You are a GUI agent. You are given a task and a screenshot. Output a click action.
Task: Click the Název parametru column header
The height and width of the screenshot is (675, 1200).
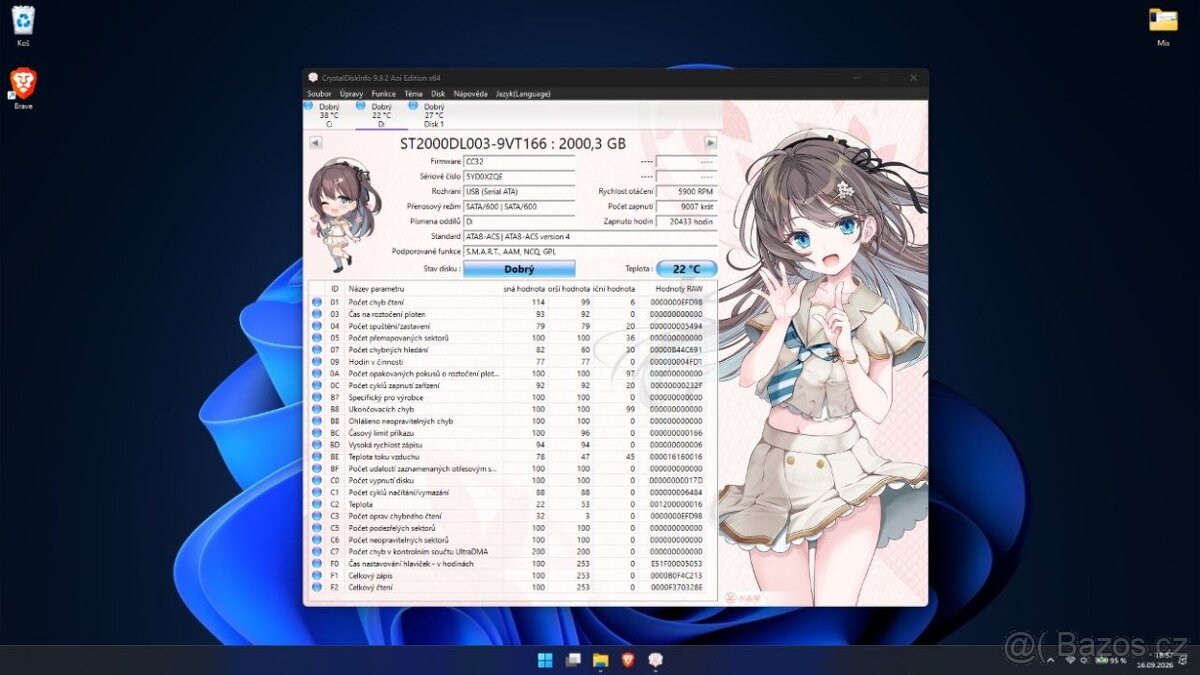422,289
